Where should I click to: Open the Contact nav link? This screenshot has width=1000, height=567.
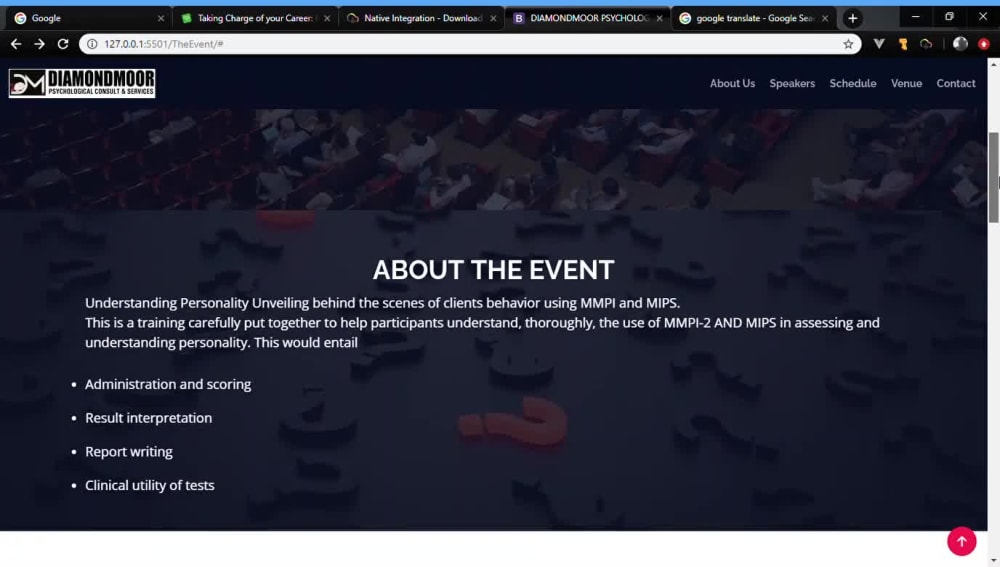click(x=955, y=84)
